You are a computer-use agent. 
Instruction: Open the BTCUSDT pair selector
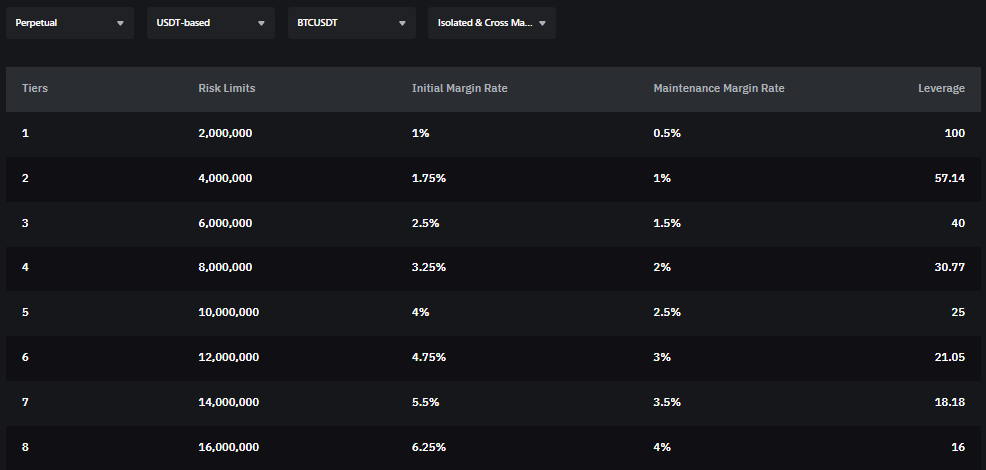(351, 22)
